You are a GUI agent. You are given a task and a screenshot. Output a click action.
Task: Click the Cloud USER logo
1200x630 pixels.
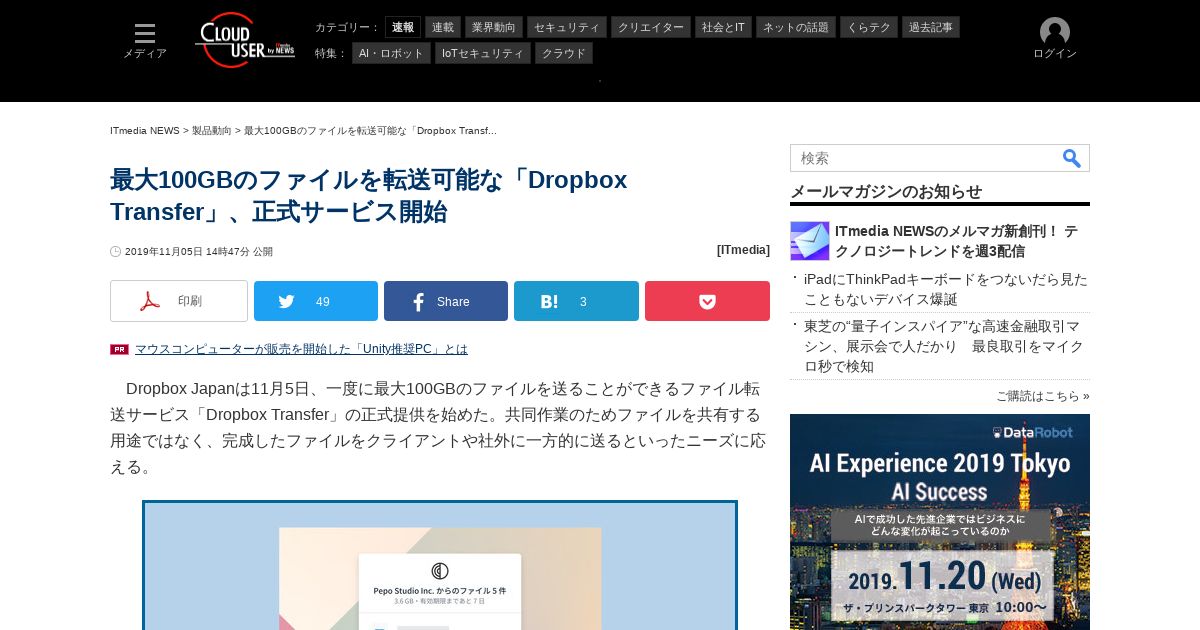click(245, 40)
